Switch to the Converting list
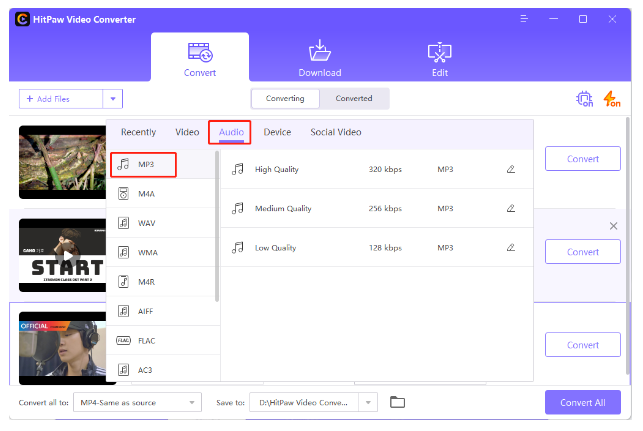The image size is (643, 431). pyautogui.click(x=285, y=98)
